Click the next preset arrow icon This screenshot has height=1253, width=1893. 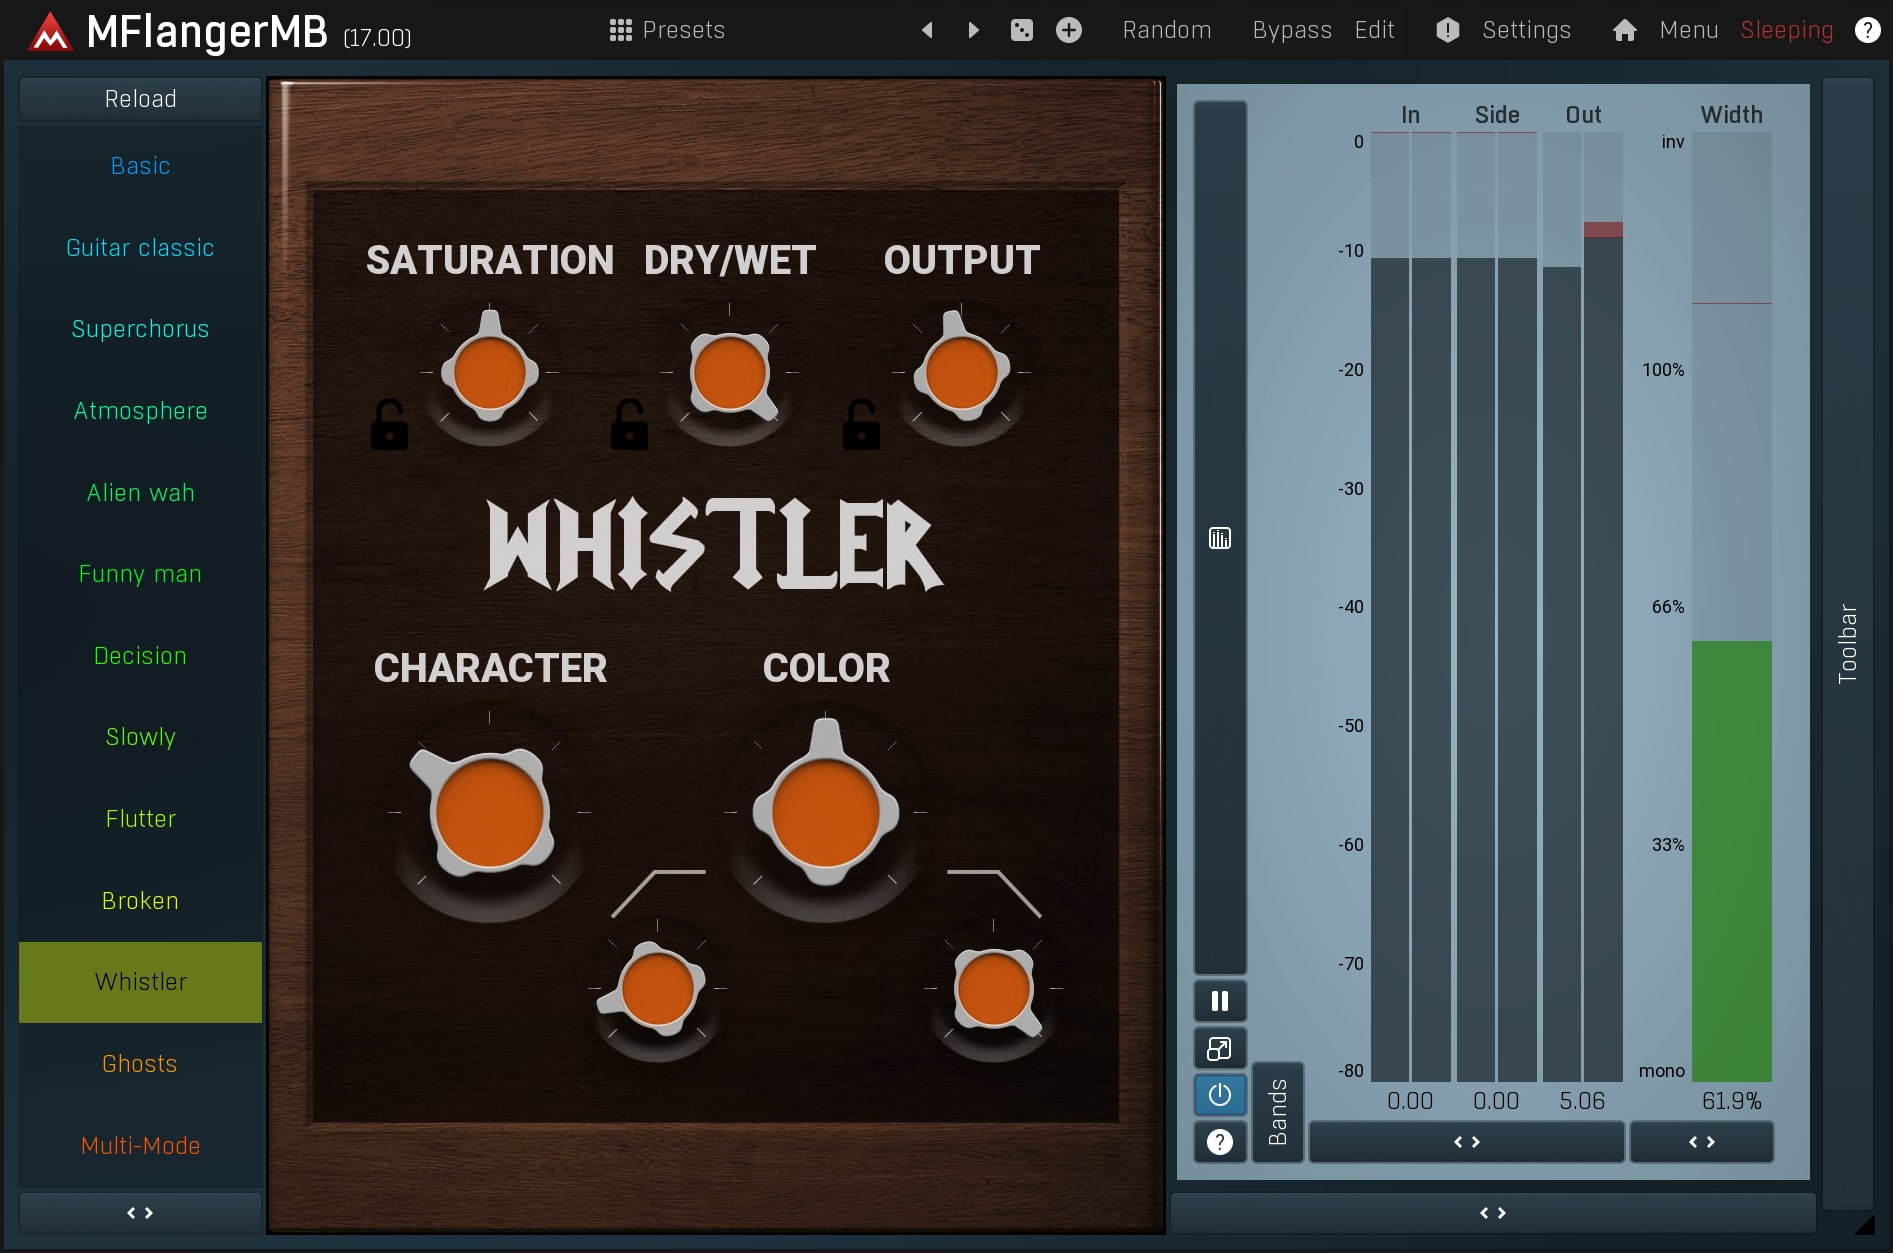tap(973, 30)
